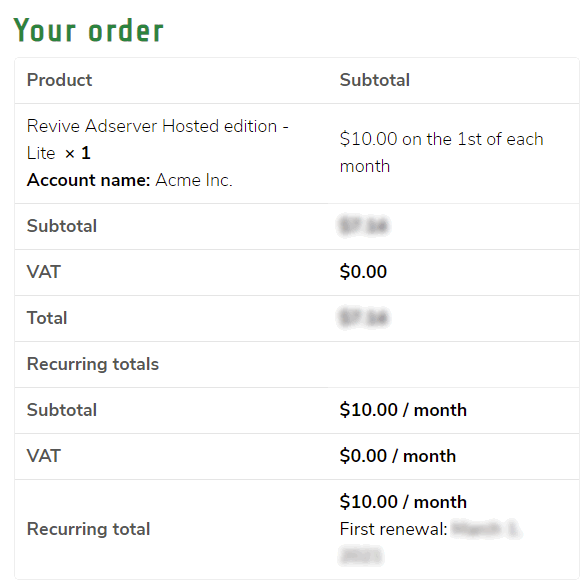Click the '$0.00' VAT amount

pos(363,272)
